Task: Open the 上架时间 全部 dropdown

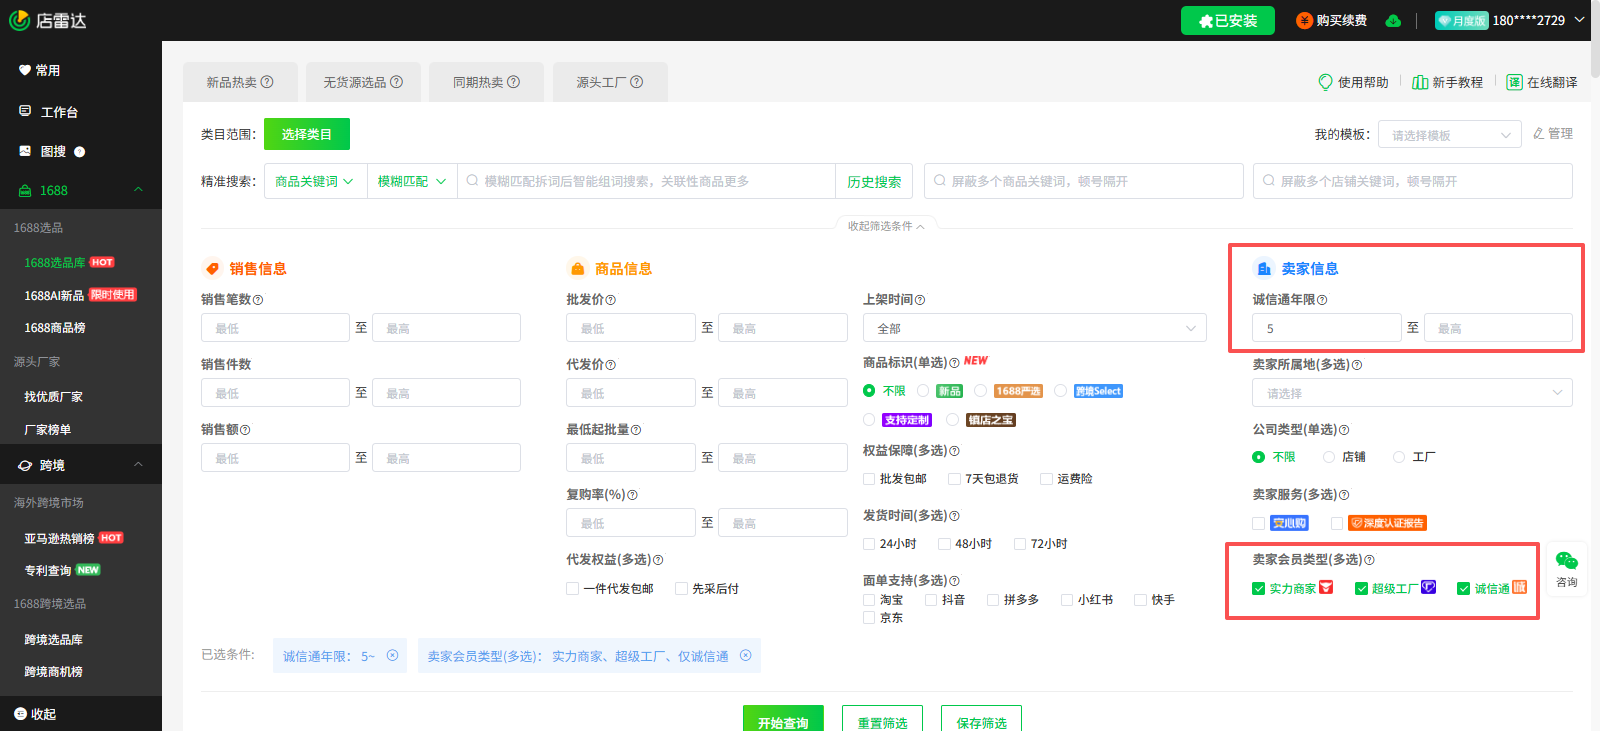Action: (1035, 328)
